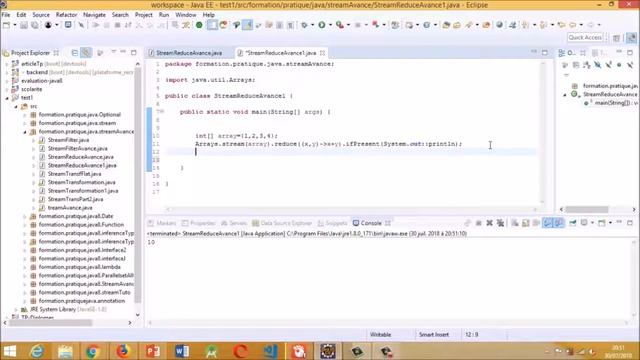
Task: Click the Console output value 10
Action: tap(151, 242)
